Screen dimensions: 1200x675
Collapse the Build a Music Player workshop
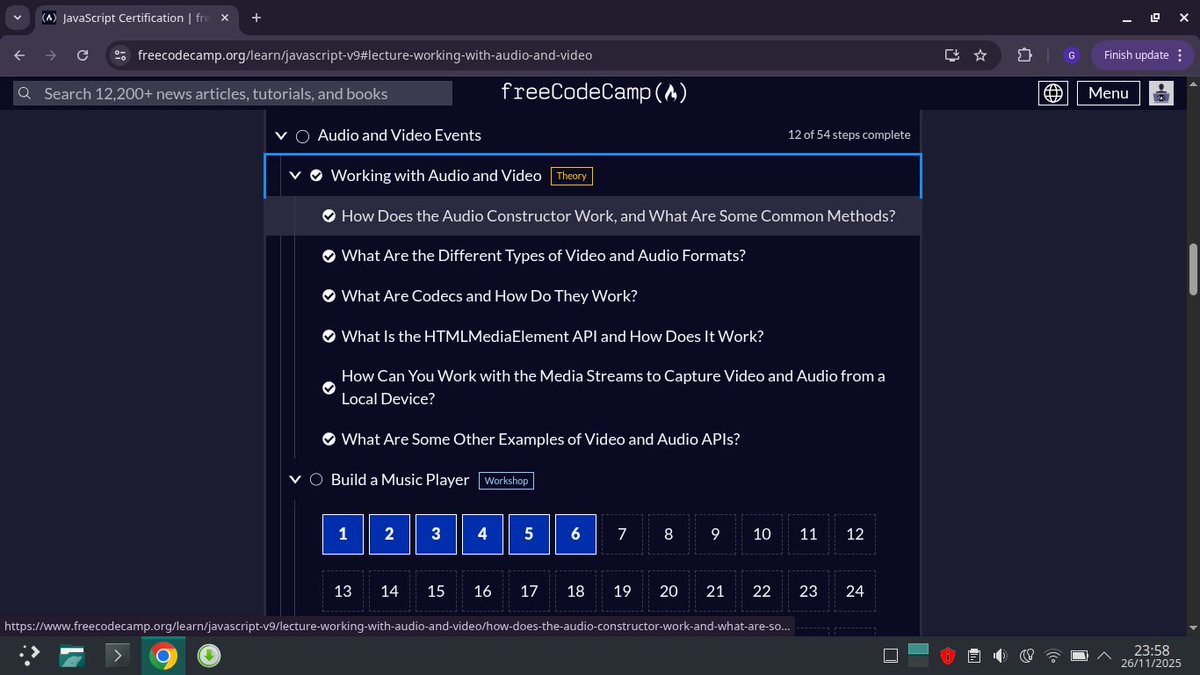[295, 480]
